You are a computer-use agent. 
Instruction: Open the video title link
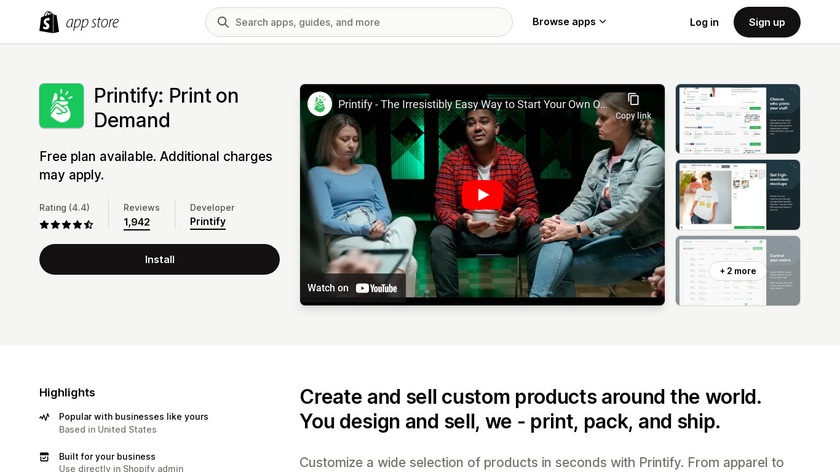pyautogui.click(x=472, y=104)
